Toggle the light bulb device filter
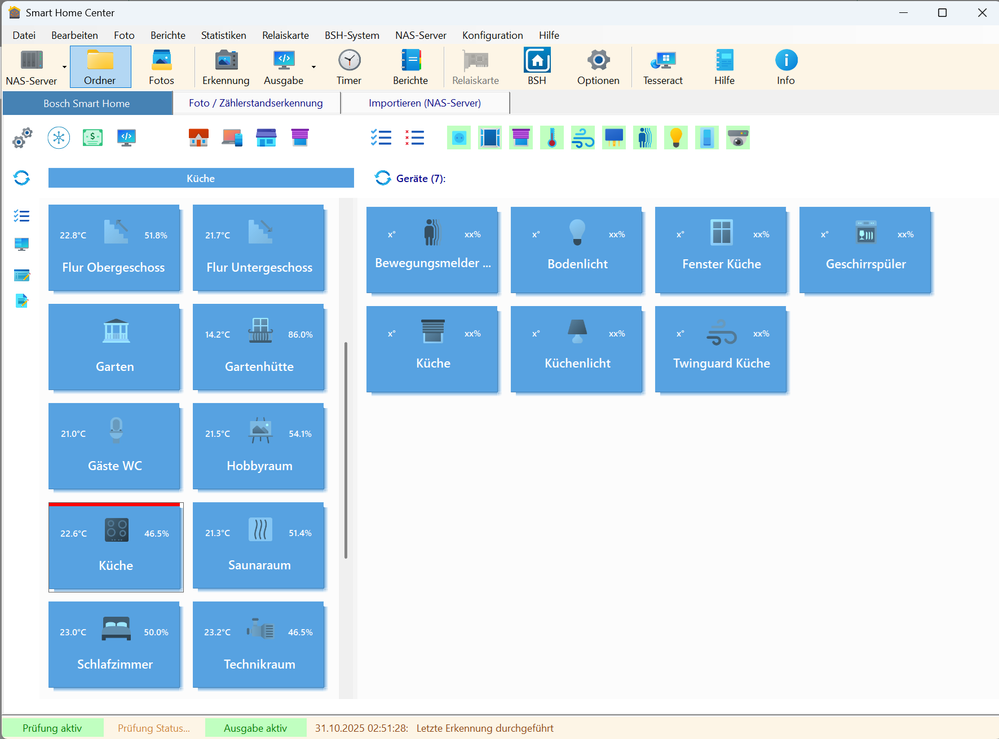999x739 pixels. point(676,138)
